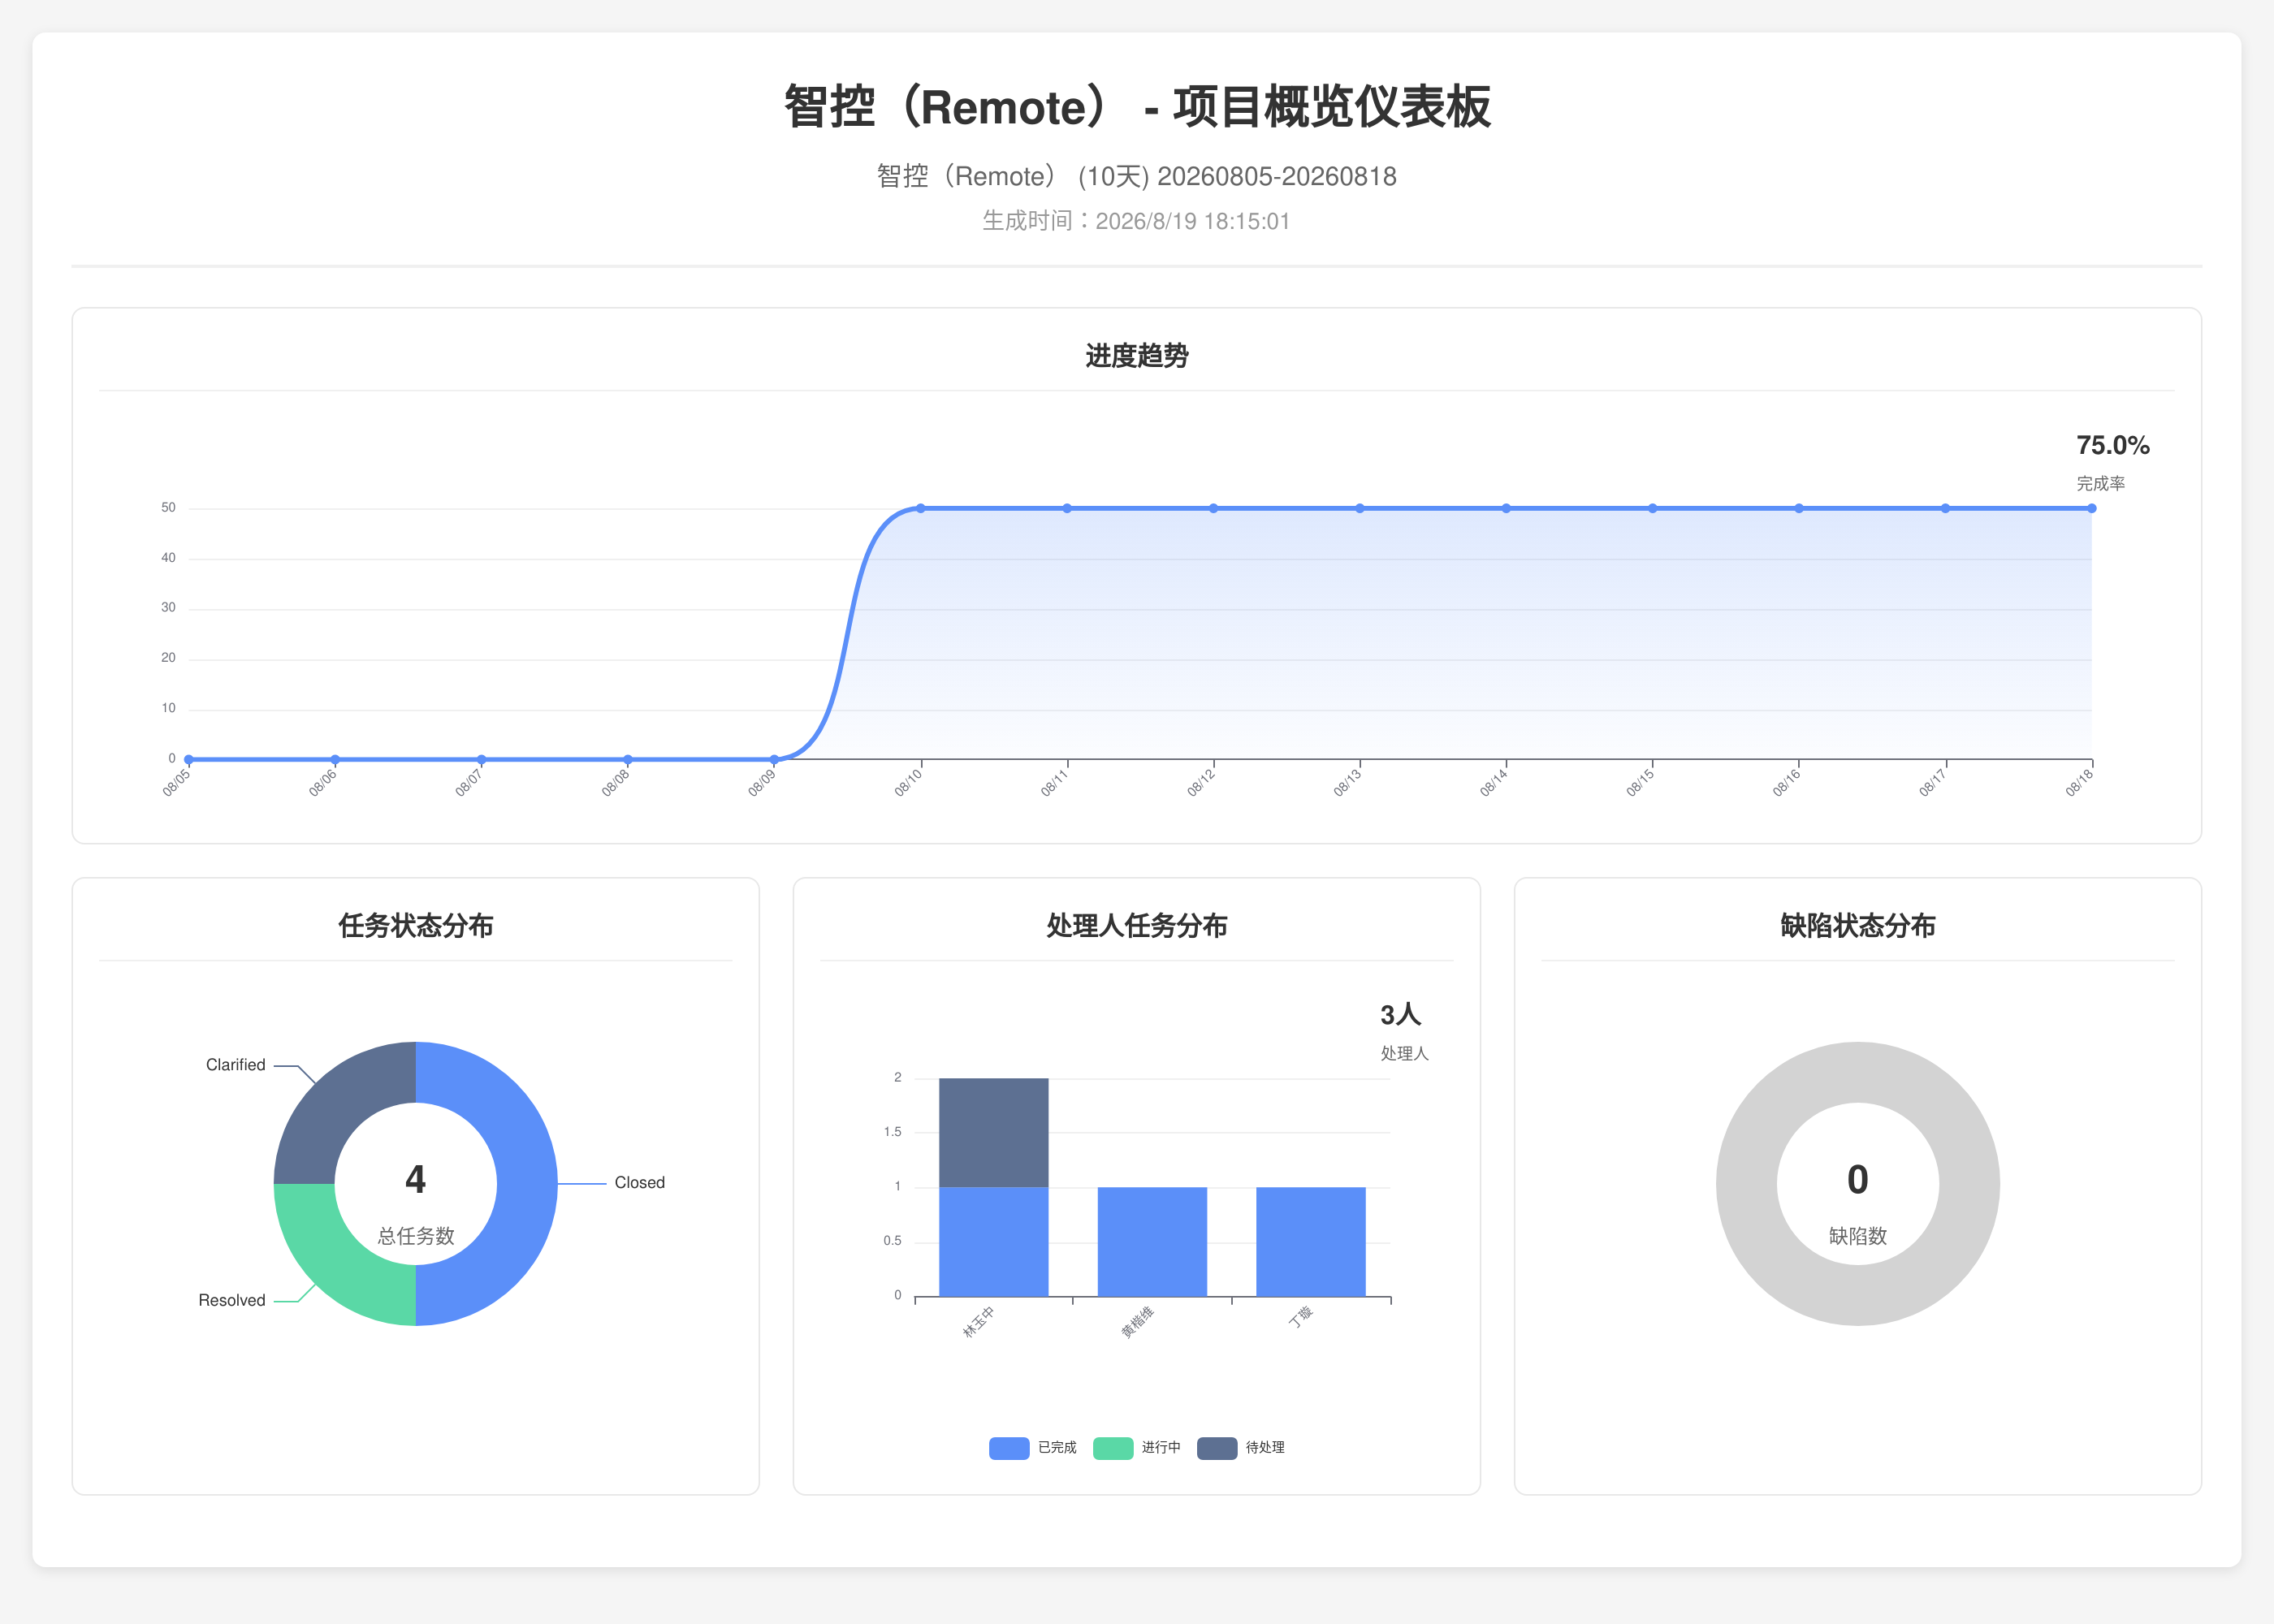Click the '缺陷数' text inside the gray donut
The width and height of the screenshot is (2274, 1624).
tap(1858, 1236)
